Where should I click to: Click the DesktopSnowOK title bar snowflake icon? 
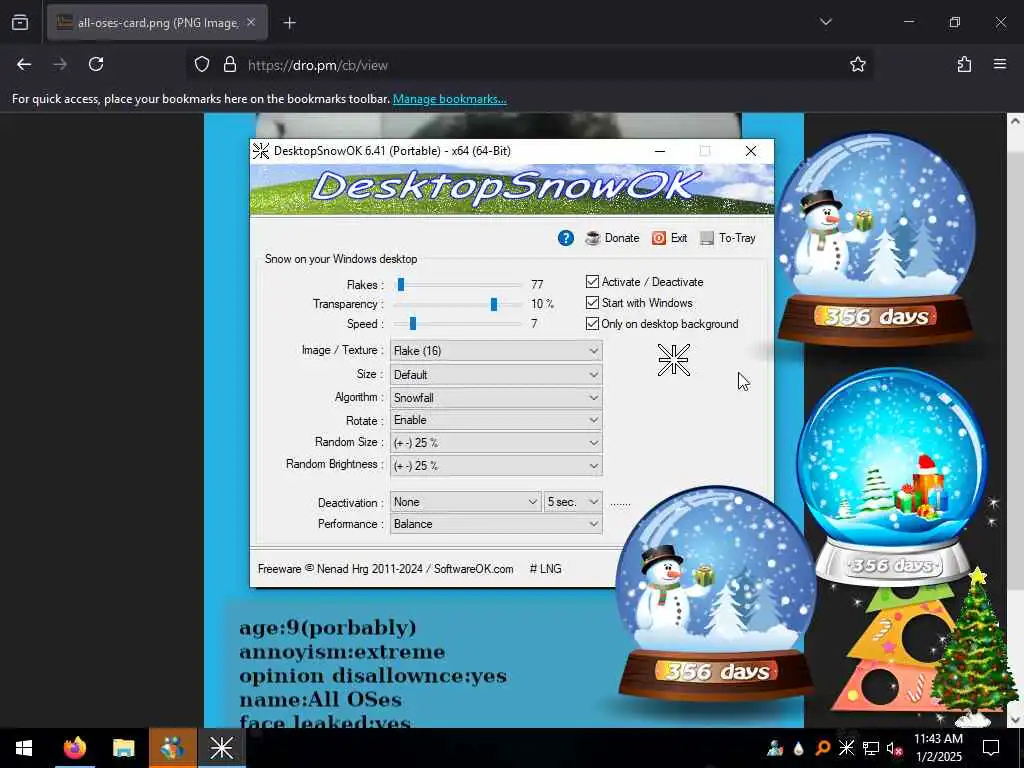pos(261,151)
